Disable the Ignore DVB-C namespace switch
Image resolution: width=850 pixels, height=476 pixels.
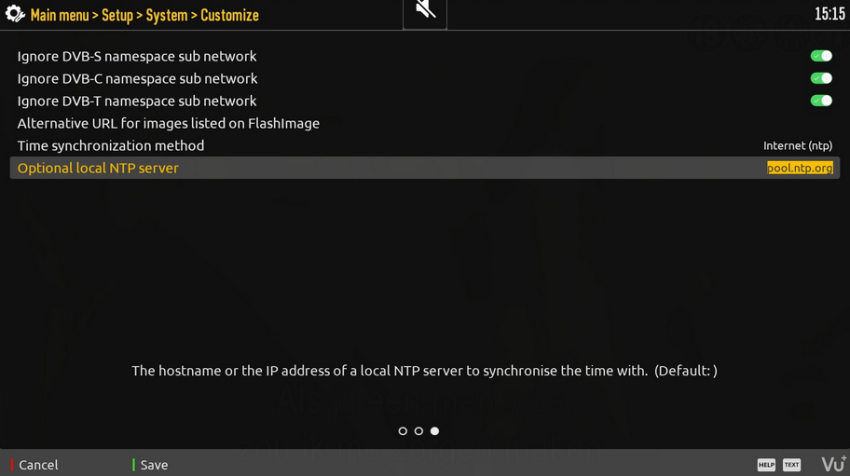click(x=821, y=78)
